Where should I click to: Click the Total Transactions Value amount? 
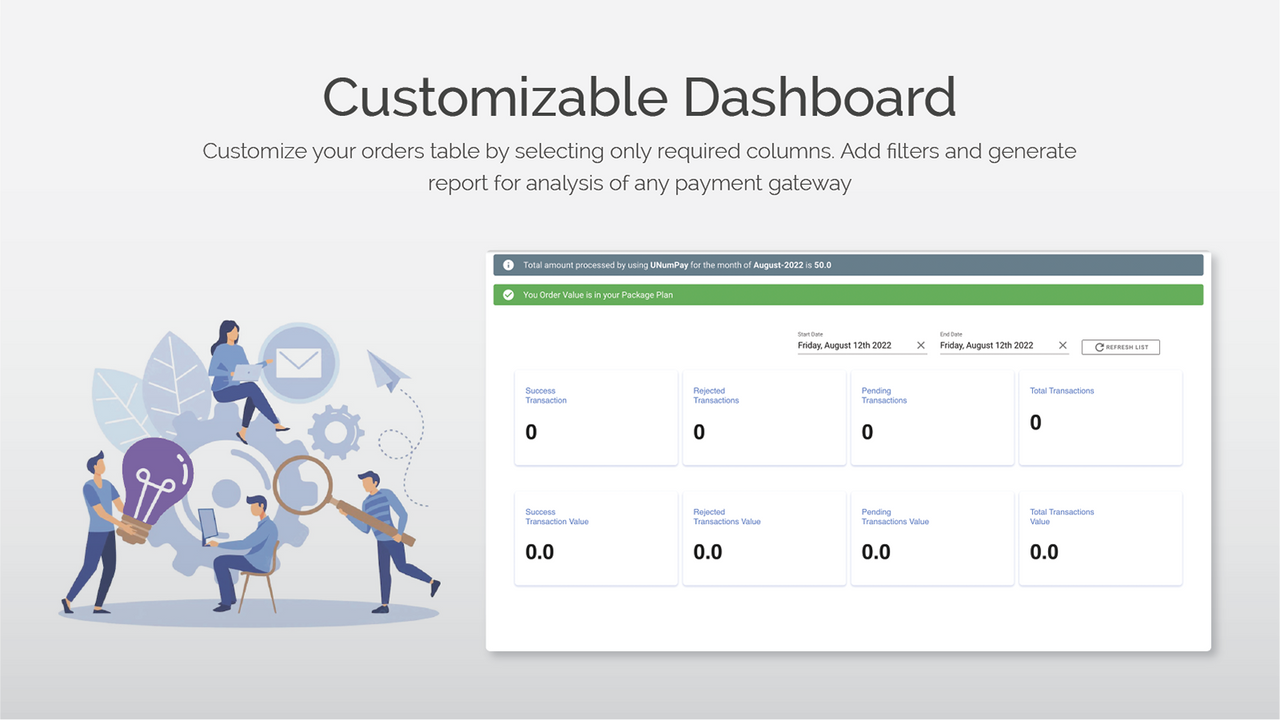click(1043, 551)
